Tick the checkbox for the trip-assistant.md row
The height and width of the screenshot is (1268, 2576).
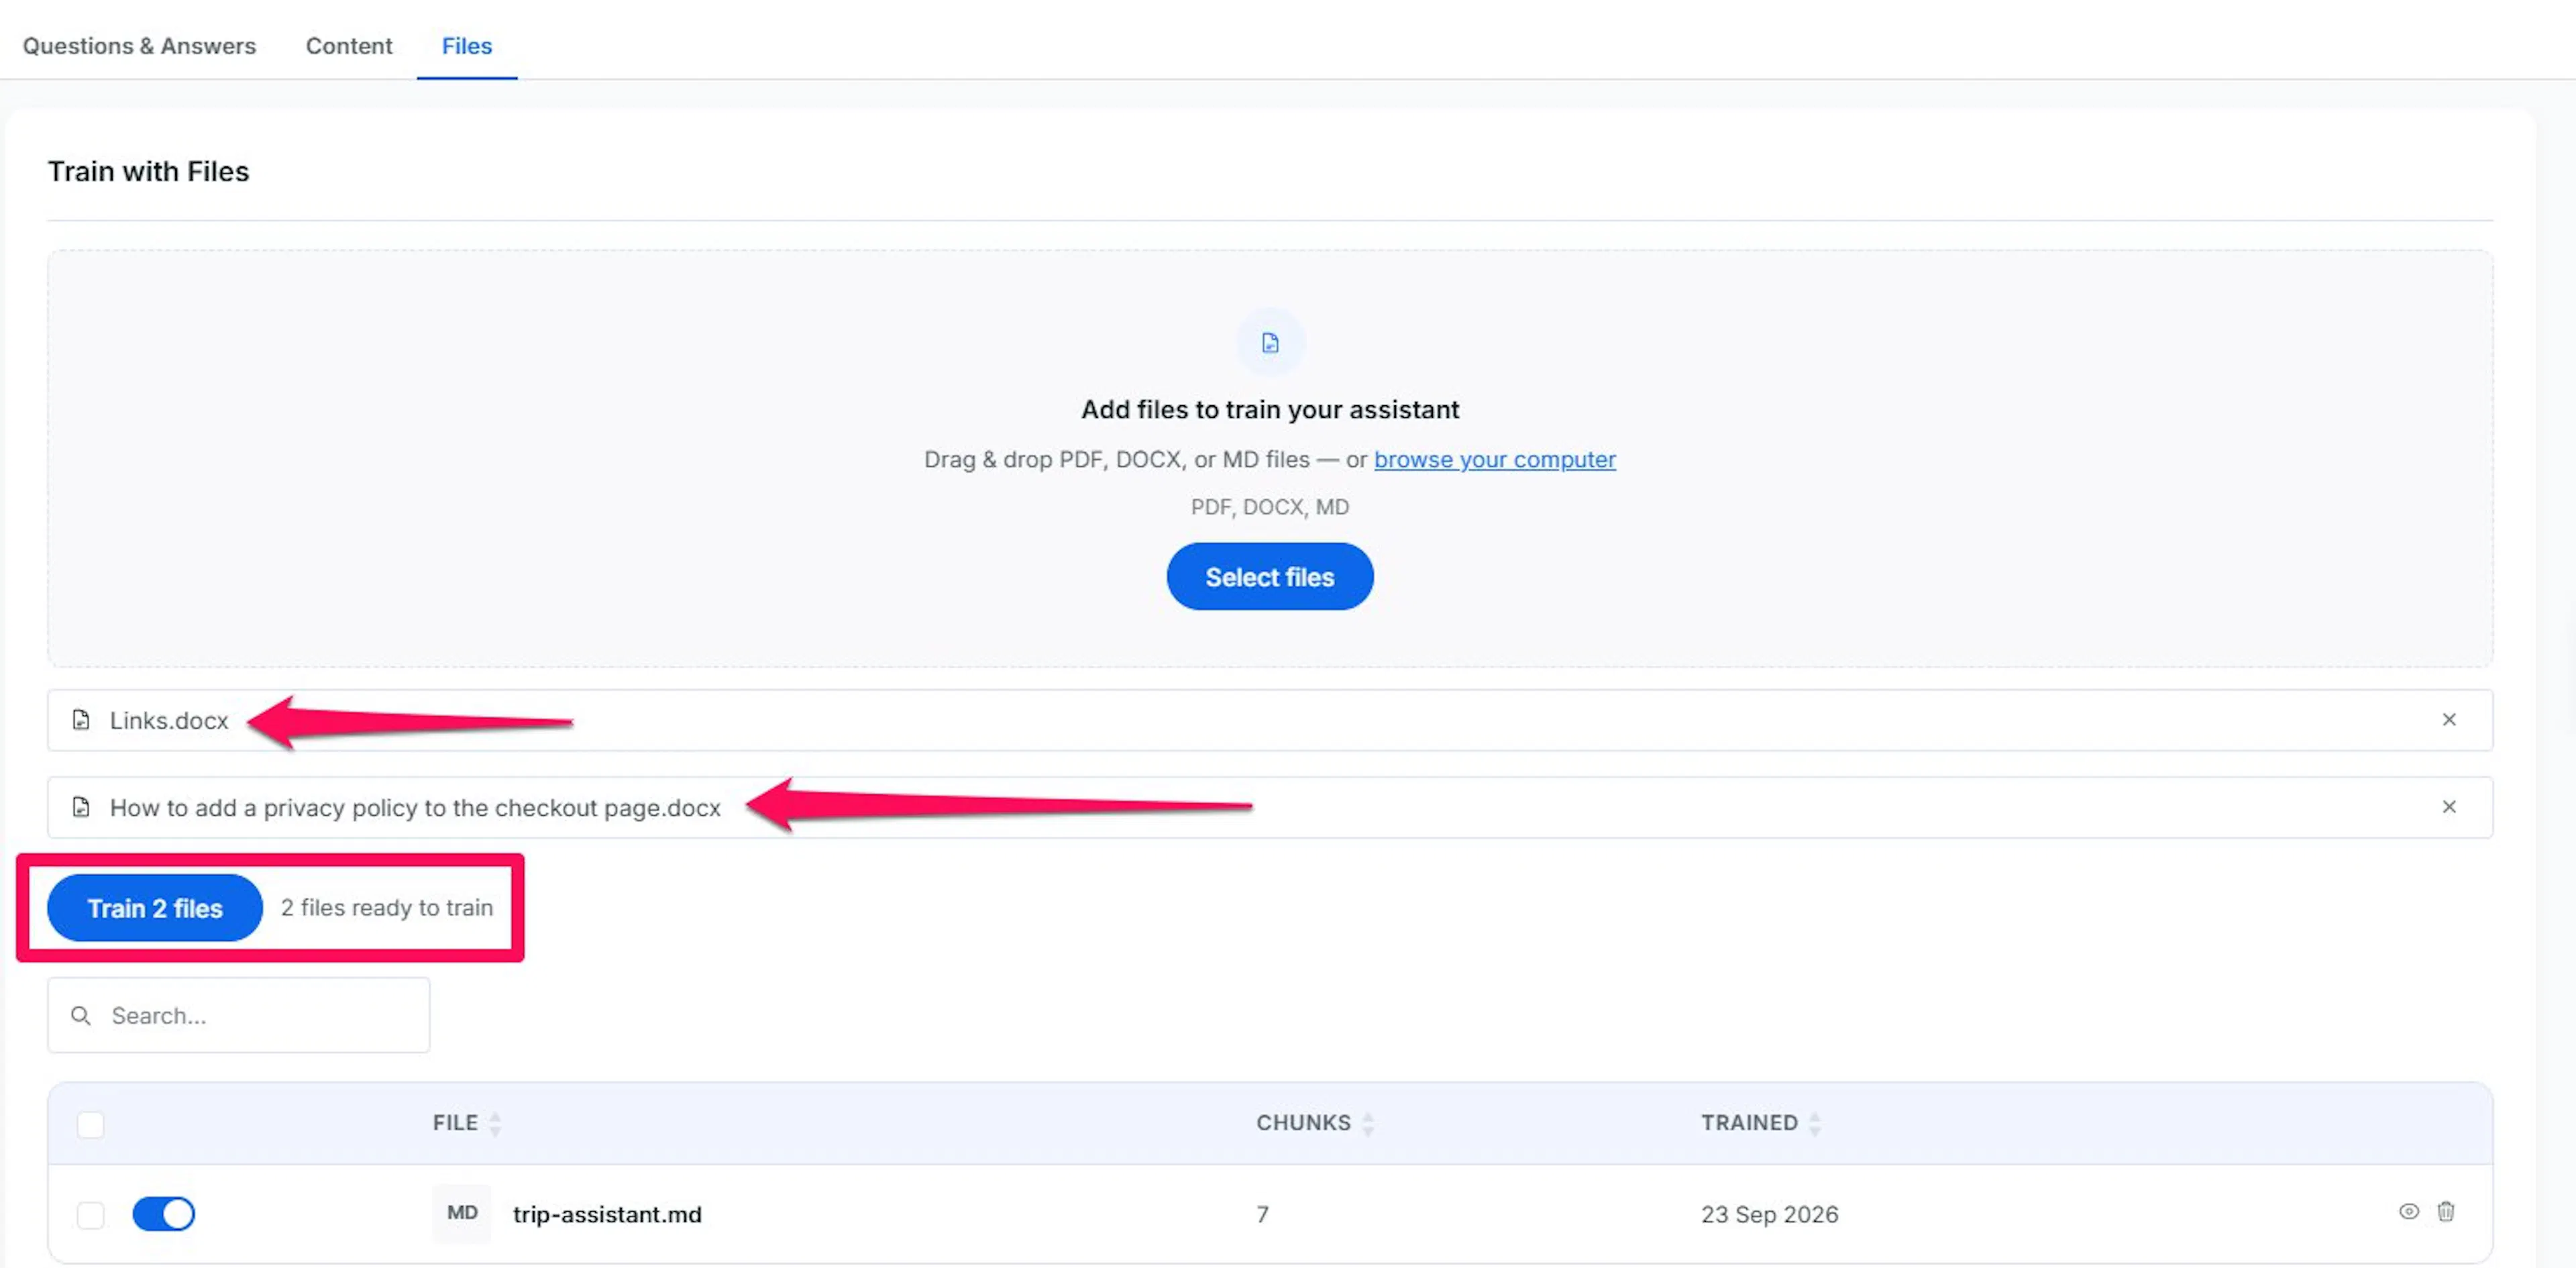point(90,1214)
